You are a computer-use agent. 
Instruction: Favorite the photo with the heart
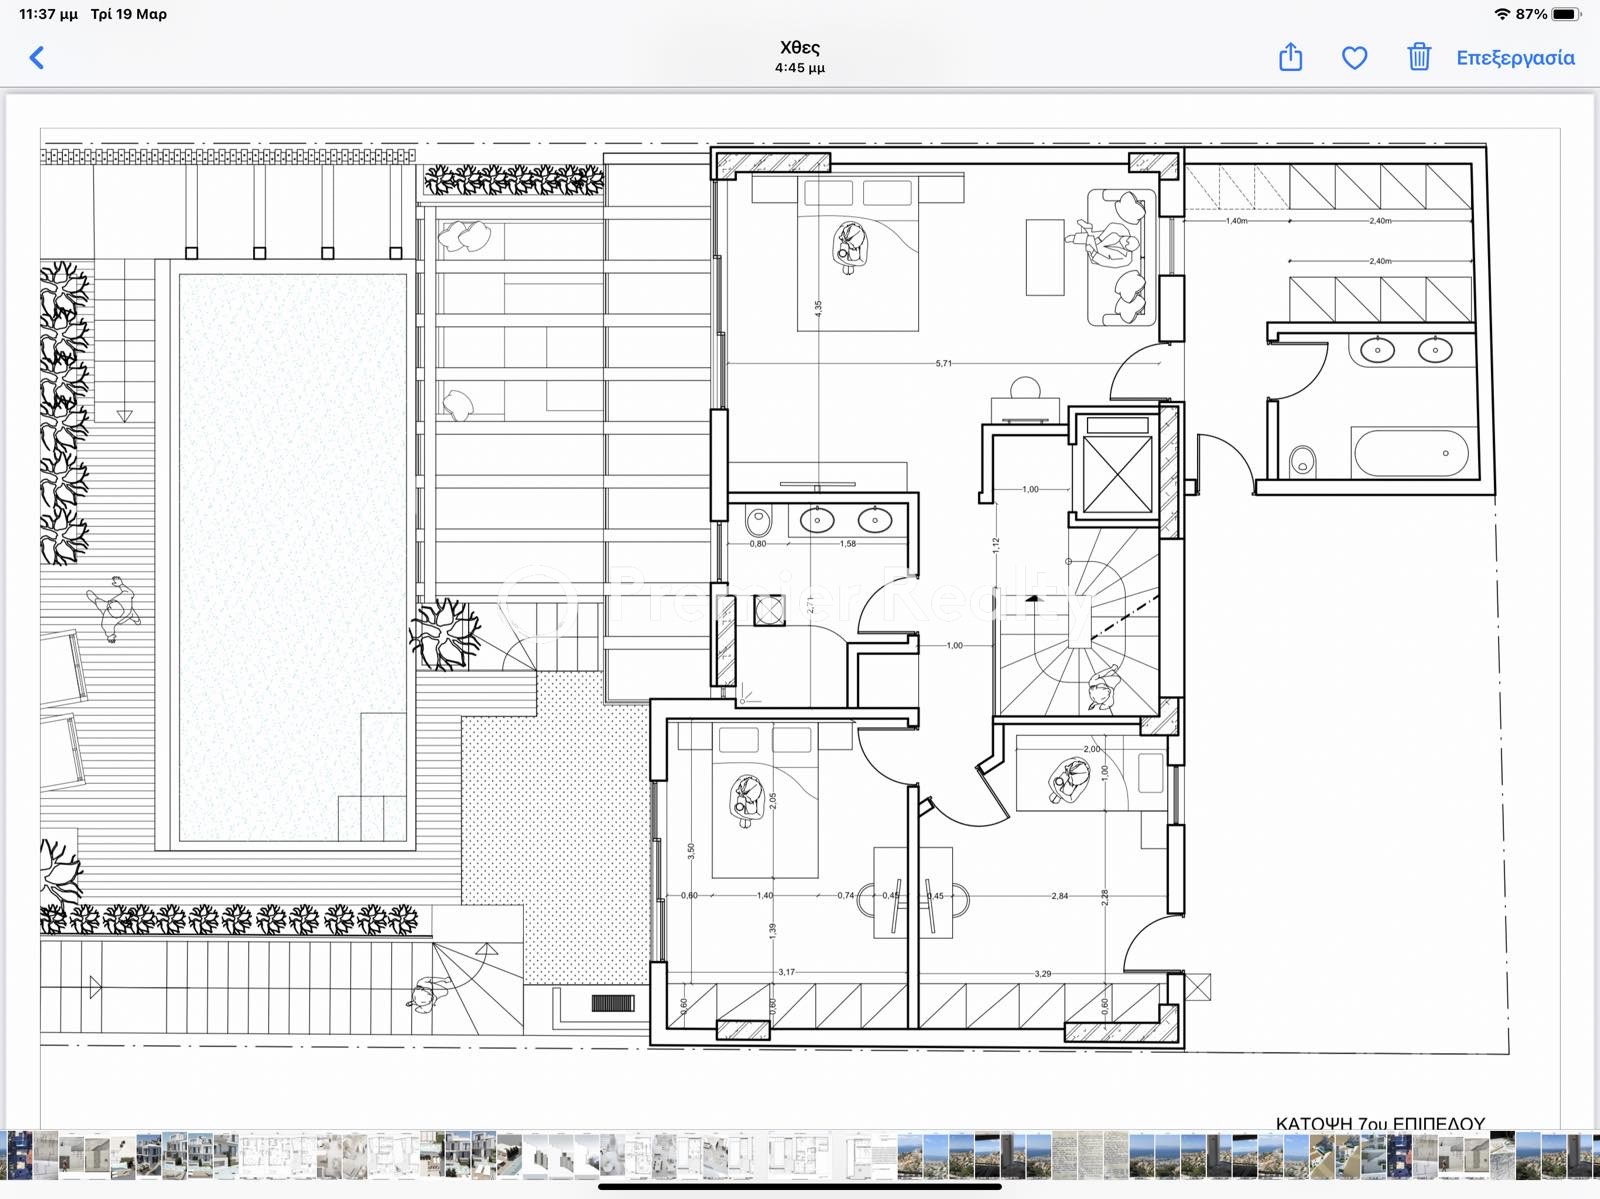tap(1354, 58)
